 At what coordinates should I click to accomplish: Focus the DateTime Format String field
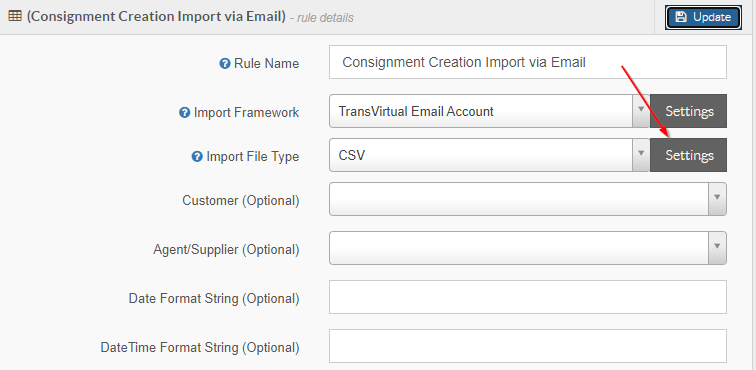(528, 346)
